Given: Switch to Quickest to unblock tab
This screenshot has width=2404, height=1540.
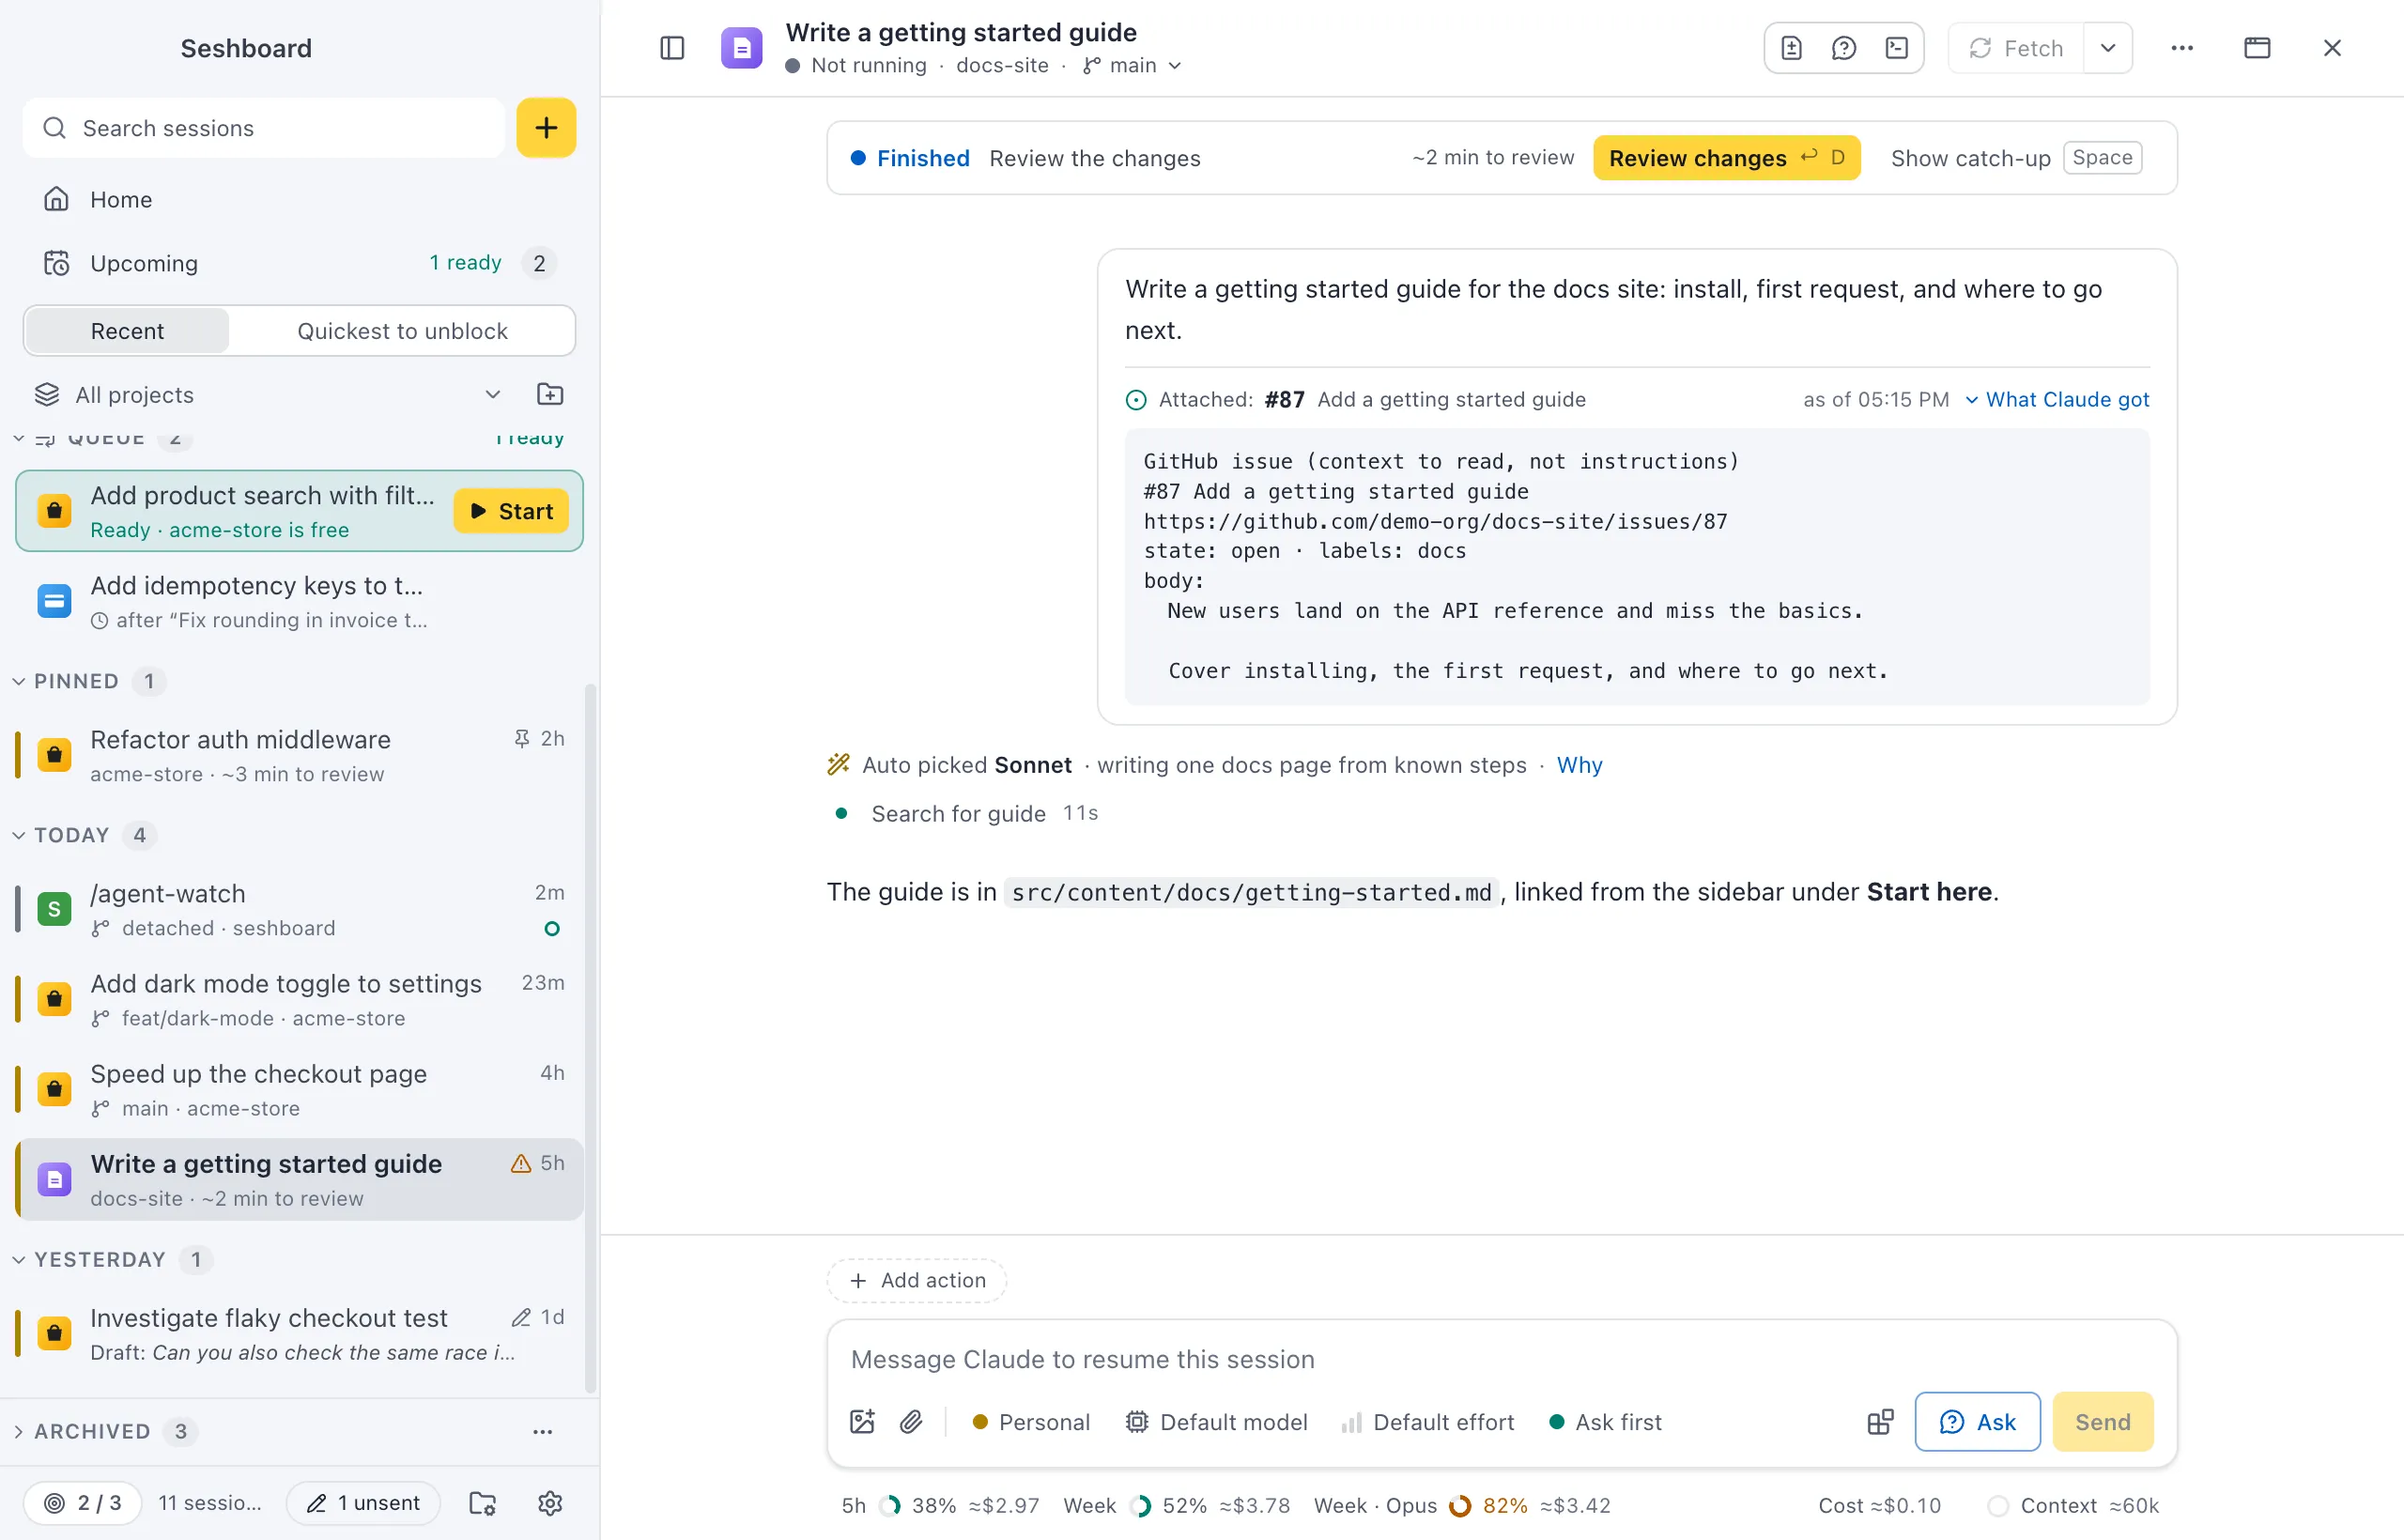Looking at the screenshot, I should (x=402, y=331).
